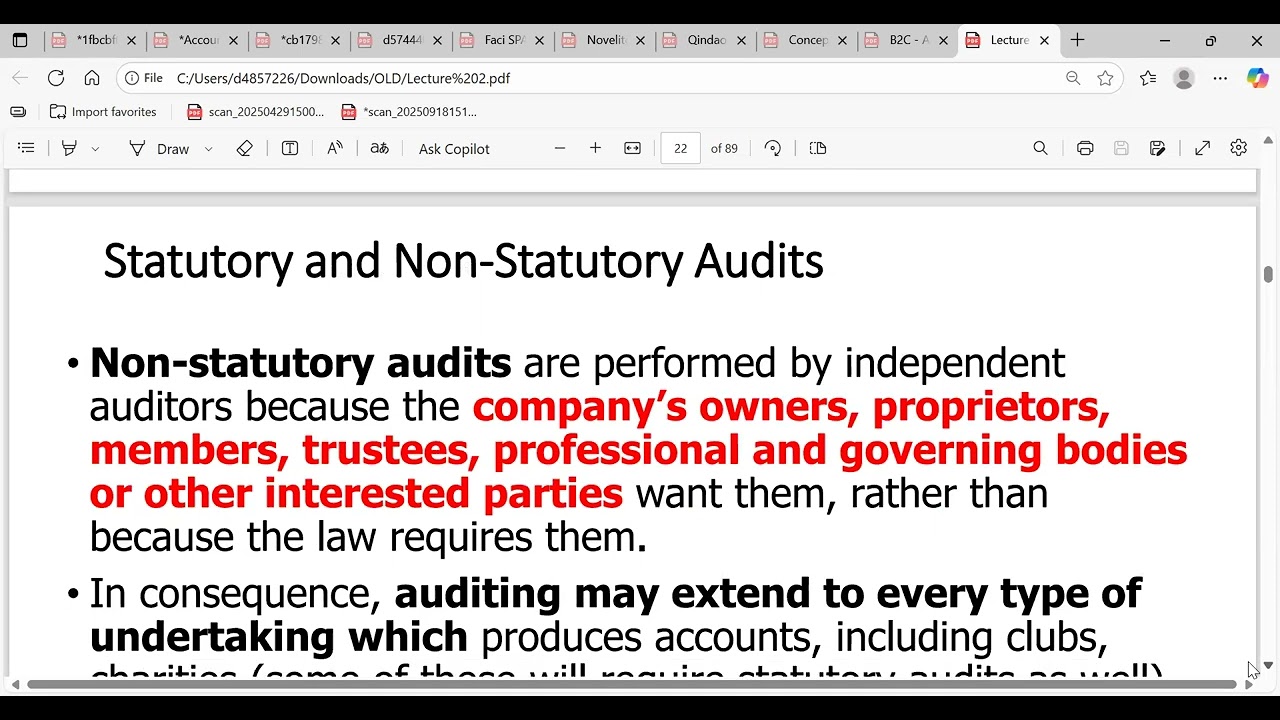Zoom out the PDF with minus
This screenshot has height=720, width=1280.
click(x=560, y=148)
